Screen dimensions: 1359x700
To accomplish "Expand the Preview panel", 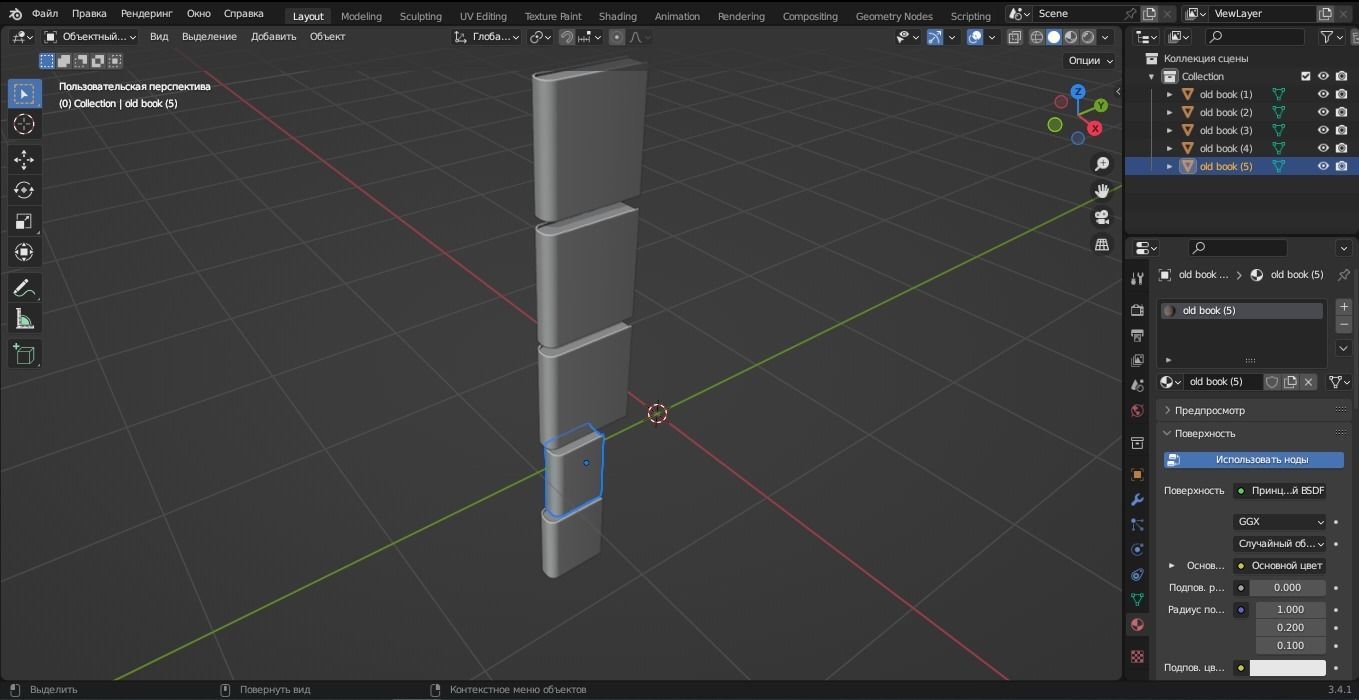I will coord(1209,410).
